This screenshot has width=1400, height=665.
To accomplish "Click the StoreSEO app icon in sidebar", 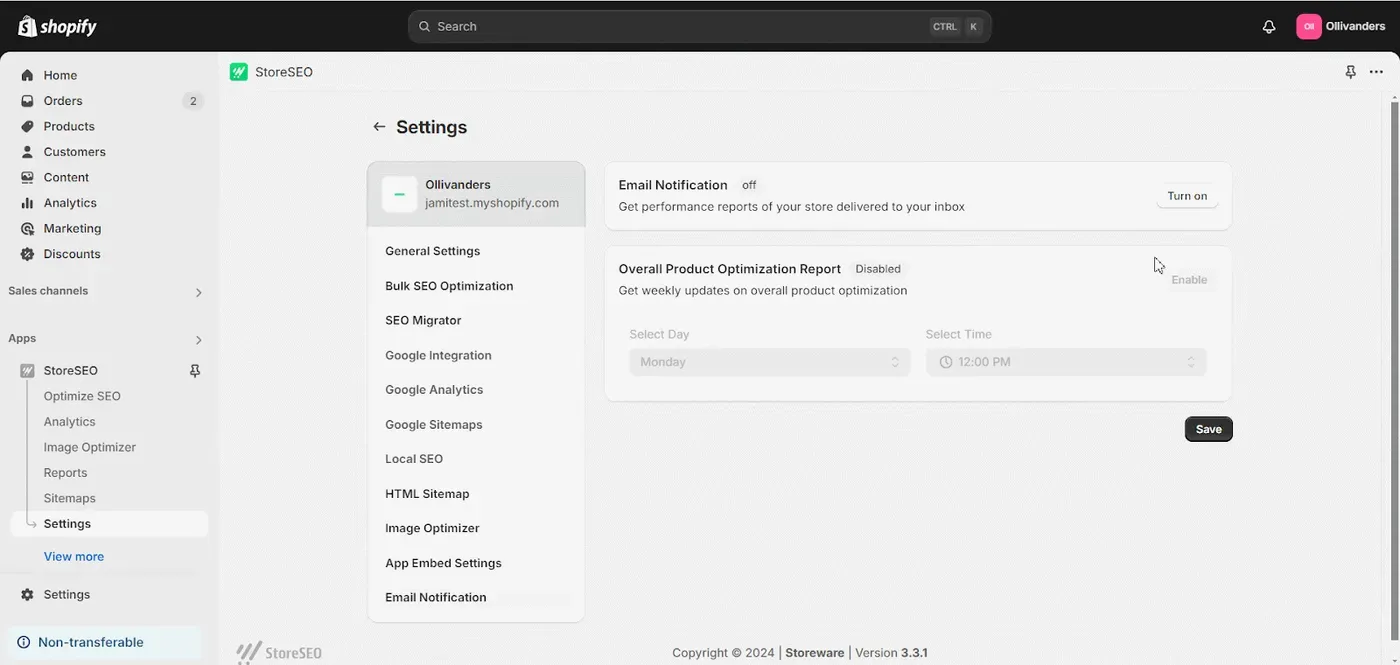I will (x=27, y=370).
